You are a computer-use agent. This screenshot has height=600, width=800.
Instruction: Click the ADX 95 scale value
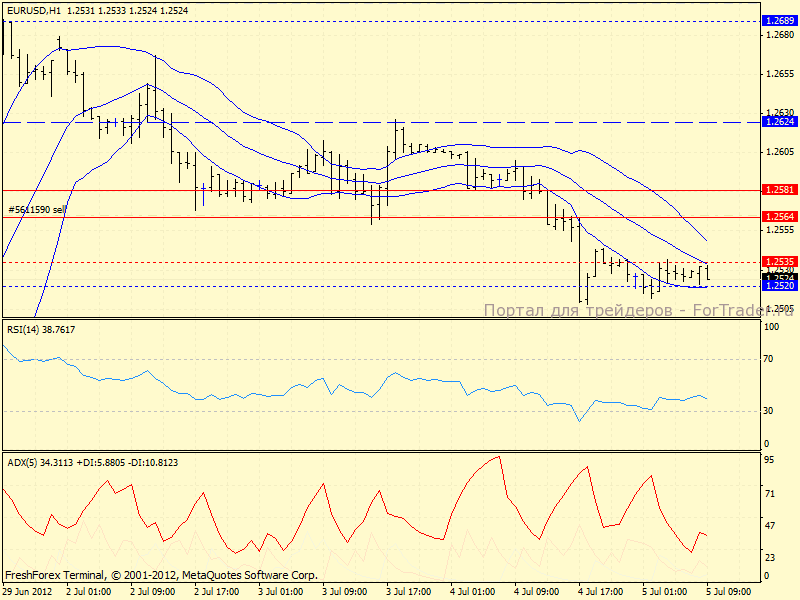pos(768,460)
